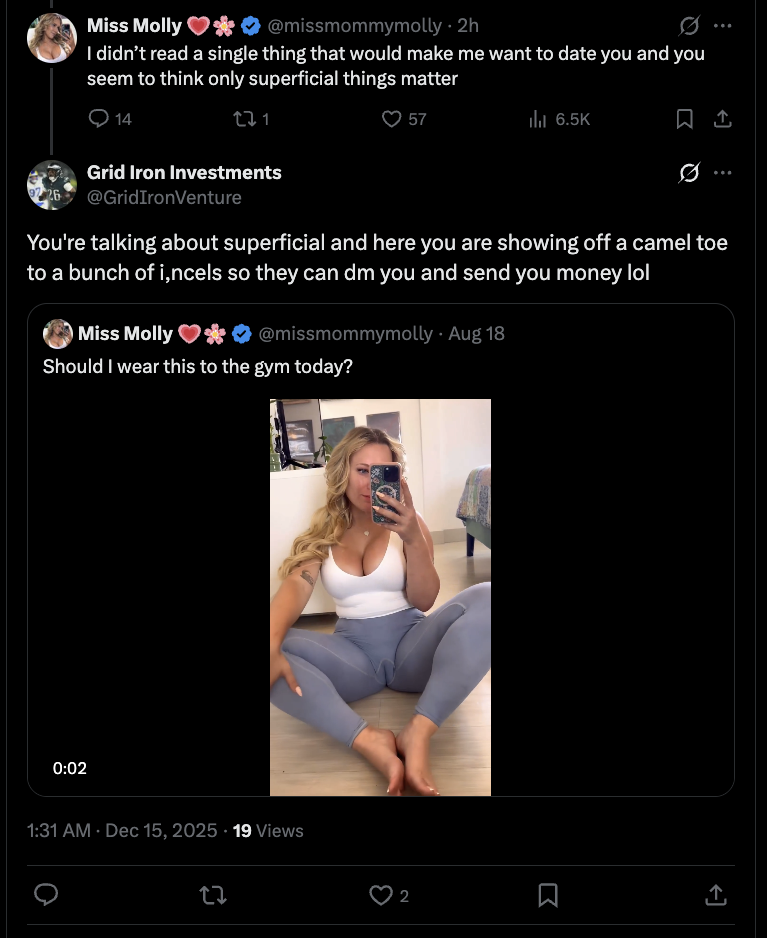
Task: Click the Grok icon on Grid Iron Investments tweet
Action: tap(689, 173)
